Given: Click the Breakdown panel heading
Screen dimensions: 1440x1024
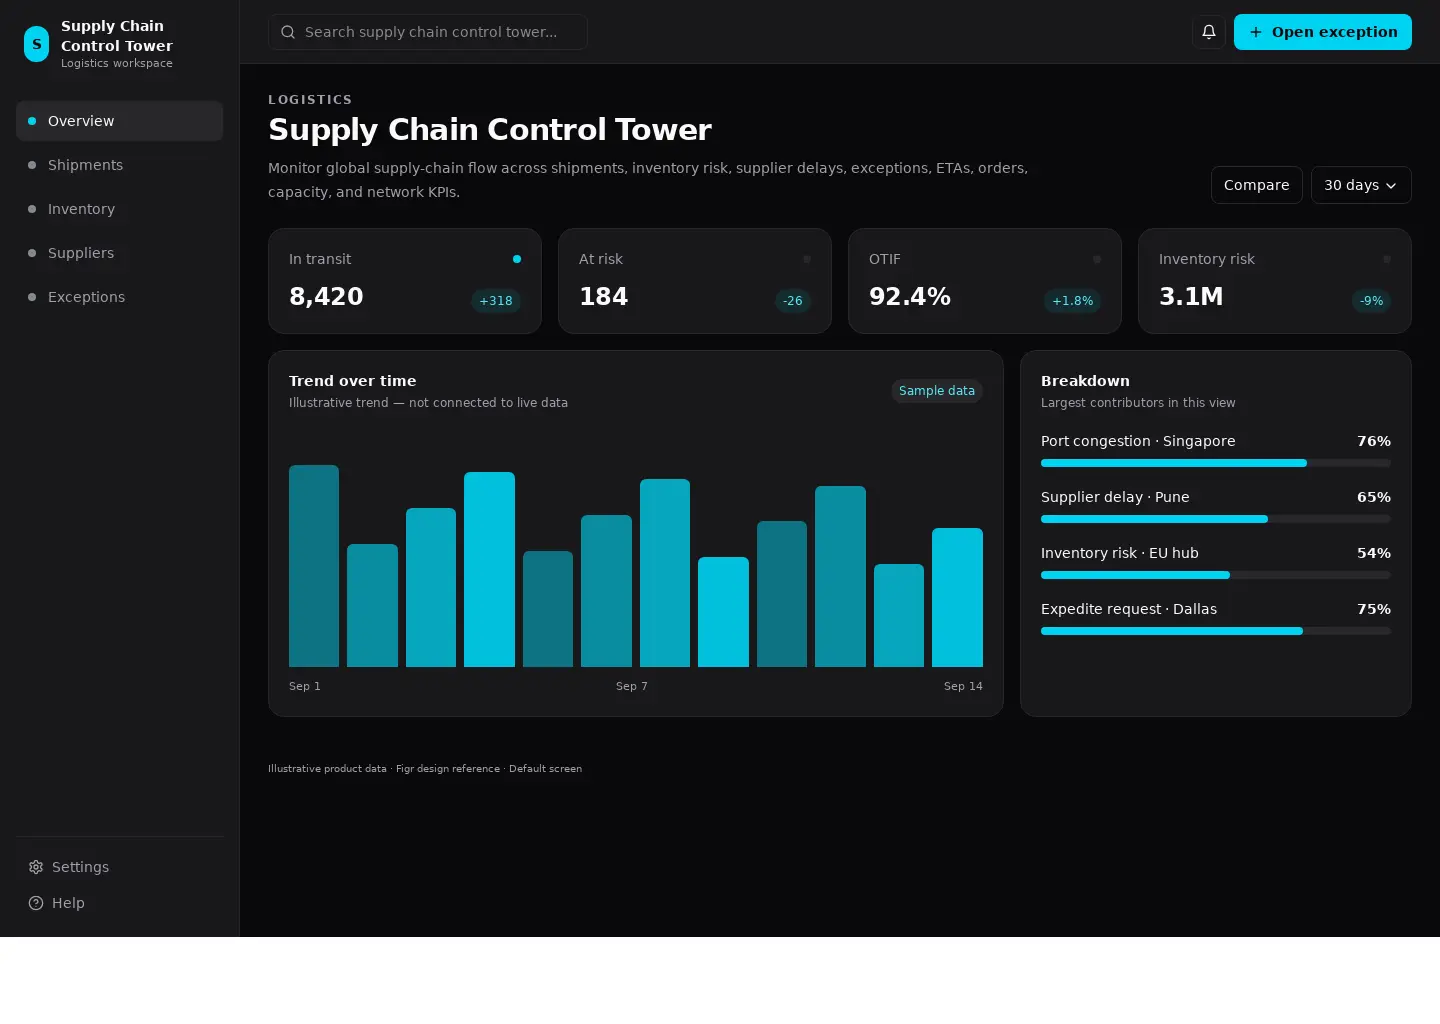Looking at the screenshot, I should (1085, 381).
